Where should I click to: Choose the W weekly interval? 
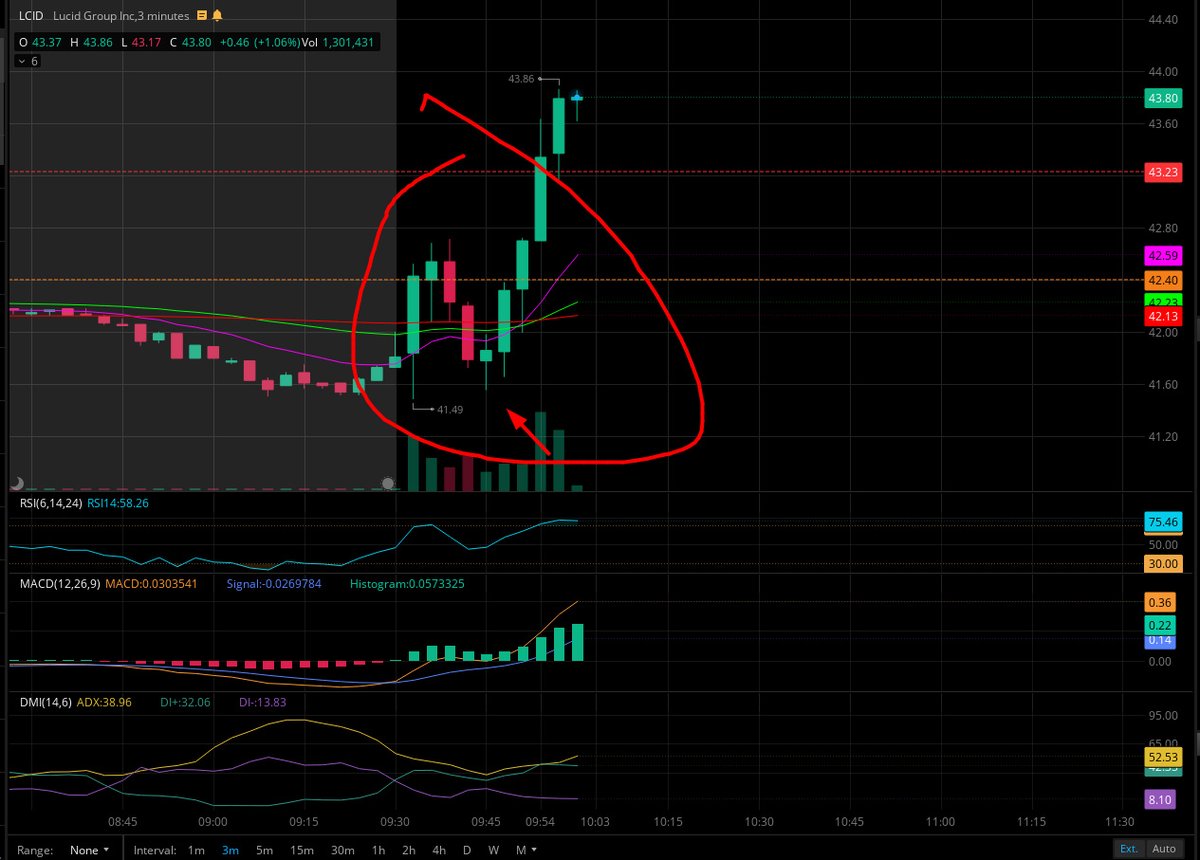coord(494,850)
